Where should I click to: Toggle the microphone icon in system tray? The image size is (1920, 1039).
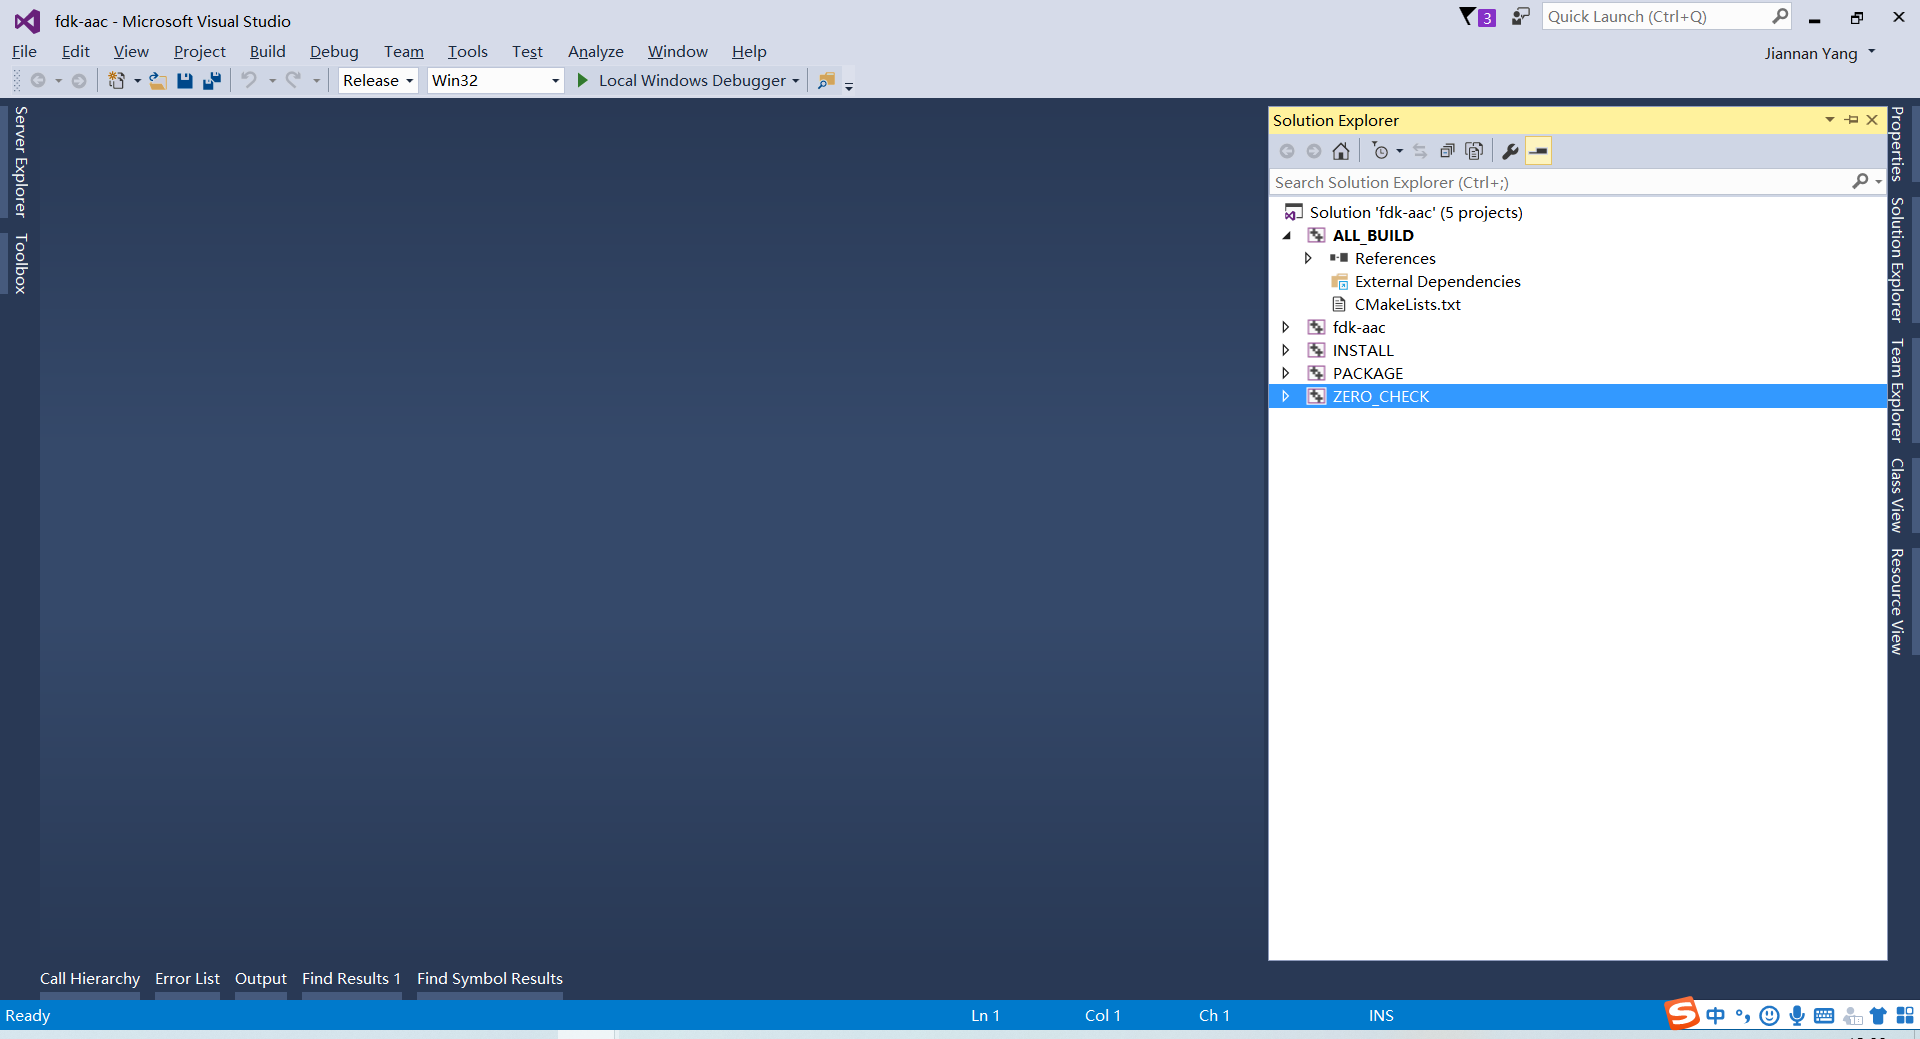click(1797, 1014)
